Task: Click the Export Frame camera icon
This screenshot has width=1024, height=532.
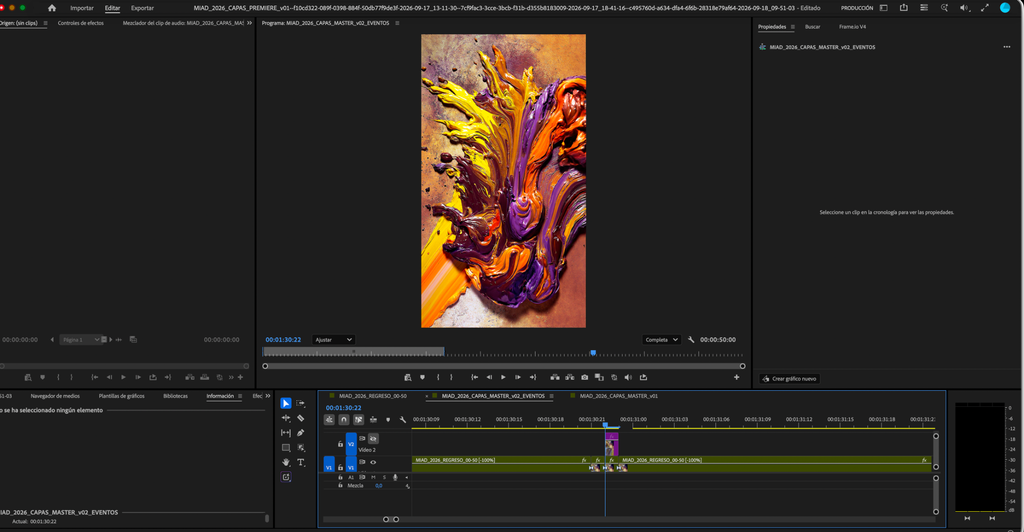Action: 584,377
